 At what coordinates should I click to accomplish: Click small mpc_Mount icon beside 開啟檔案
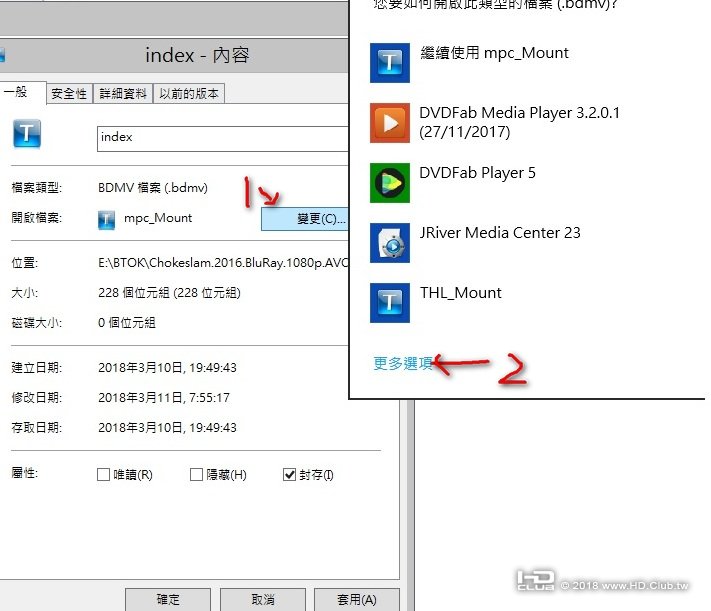click(x=106, y=220)
